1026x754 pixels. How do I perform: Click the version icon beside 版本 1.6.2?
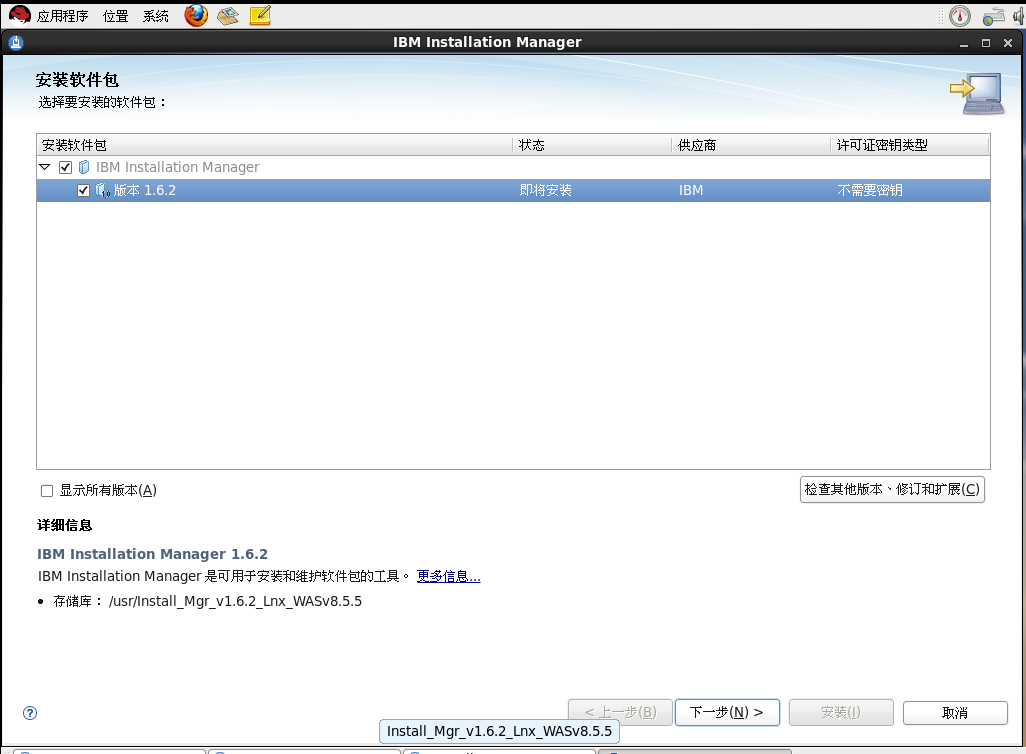(103, 190)
